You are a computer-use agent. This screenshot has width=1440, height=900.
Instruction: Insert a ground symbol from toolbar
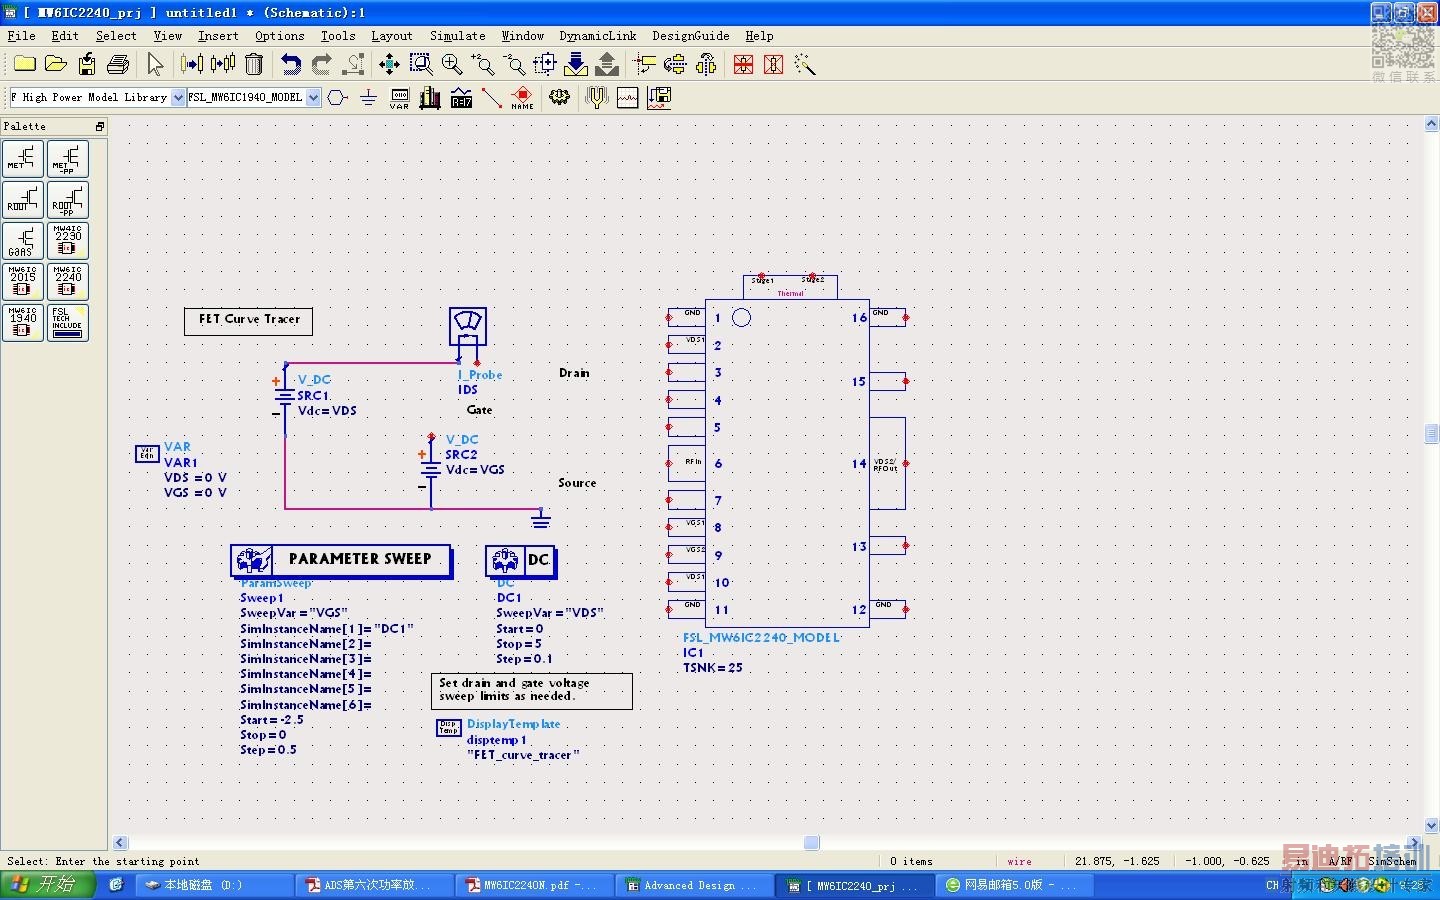click(368, 97)
